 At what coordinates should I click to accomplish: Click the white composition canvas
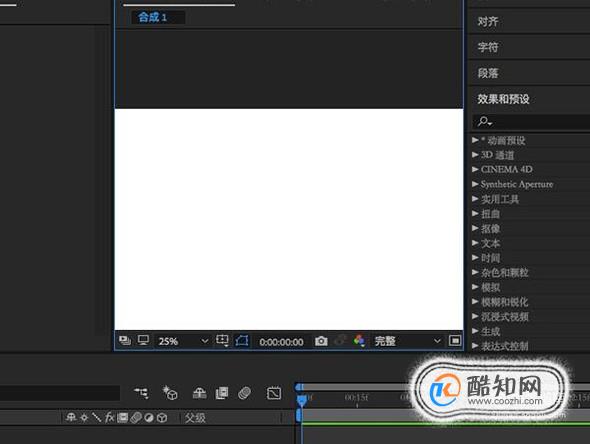coord(289,219)
